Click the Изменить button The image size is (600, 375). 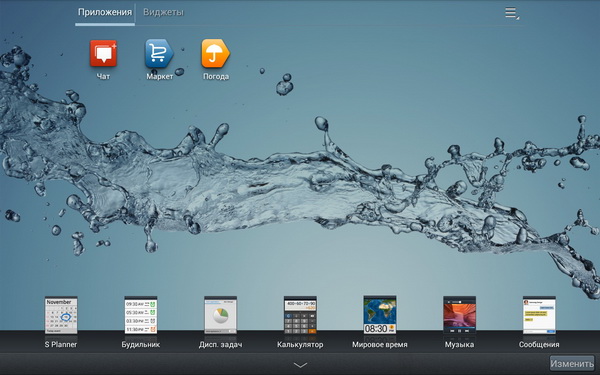(x=572, y=363)
